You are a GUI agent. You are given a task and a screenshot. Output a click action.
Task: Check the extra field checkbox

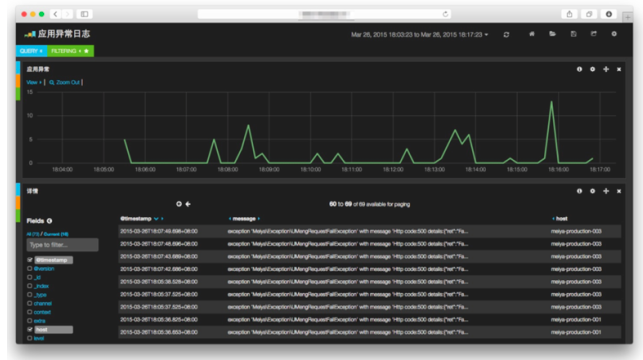pos(30,321)
